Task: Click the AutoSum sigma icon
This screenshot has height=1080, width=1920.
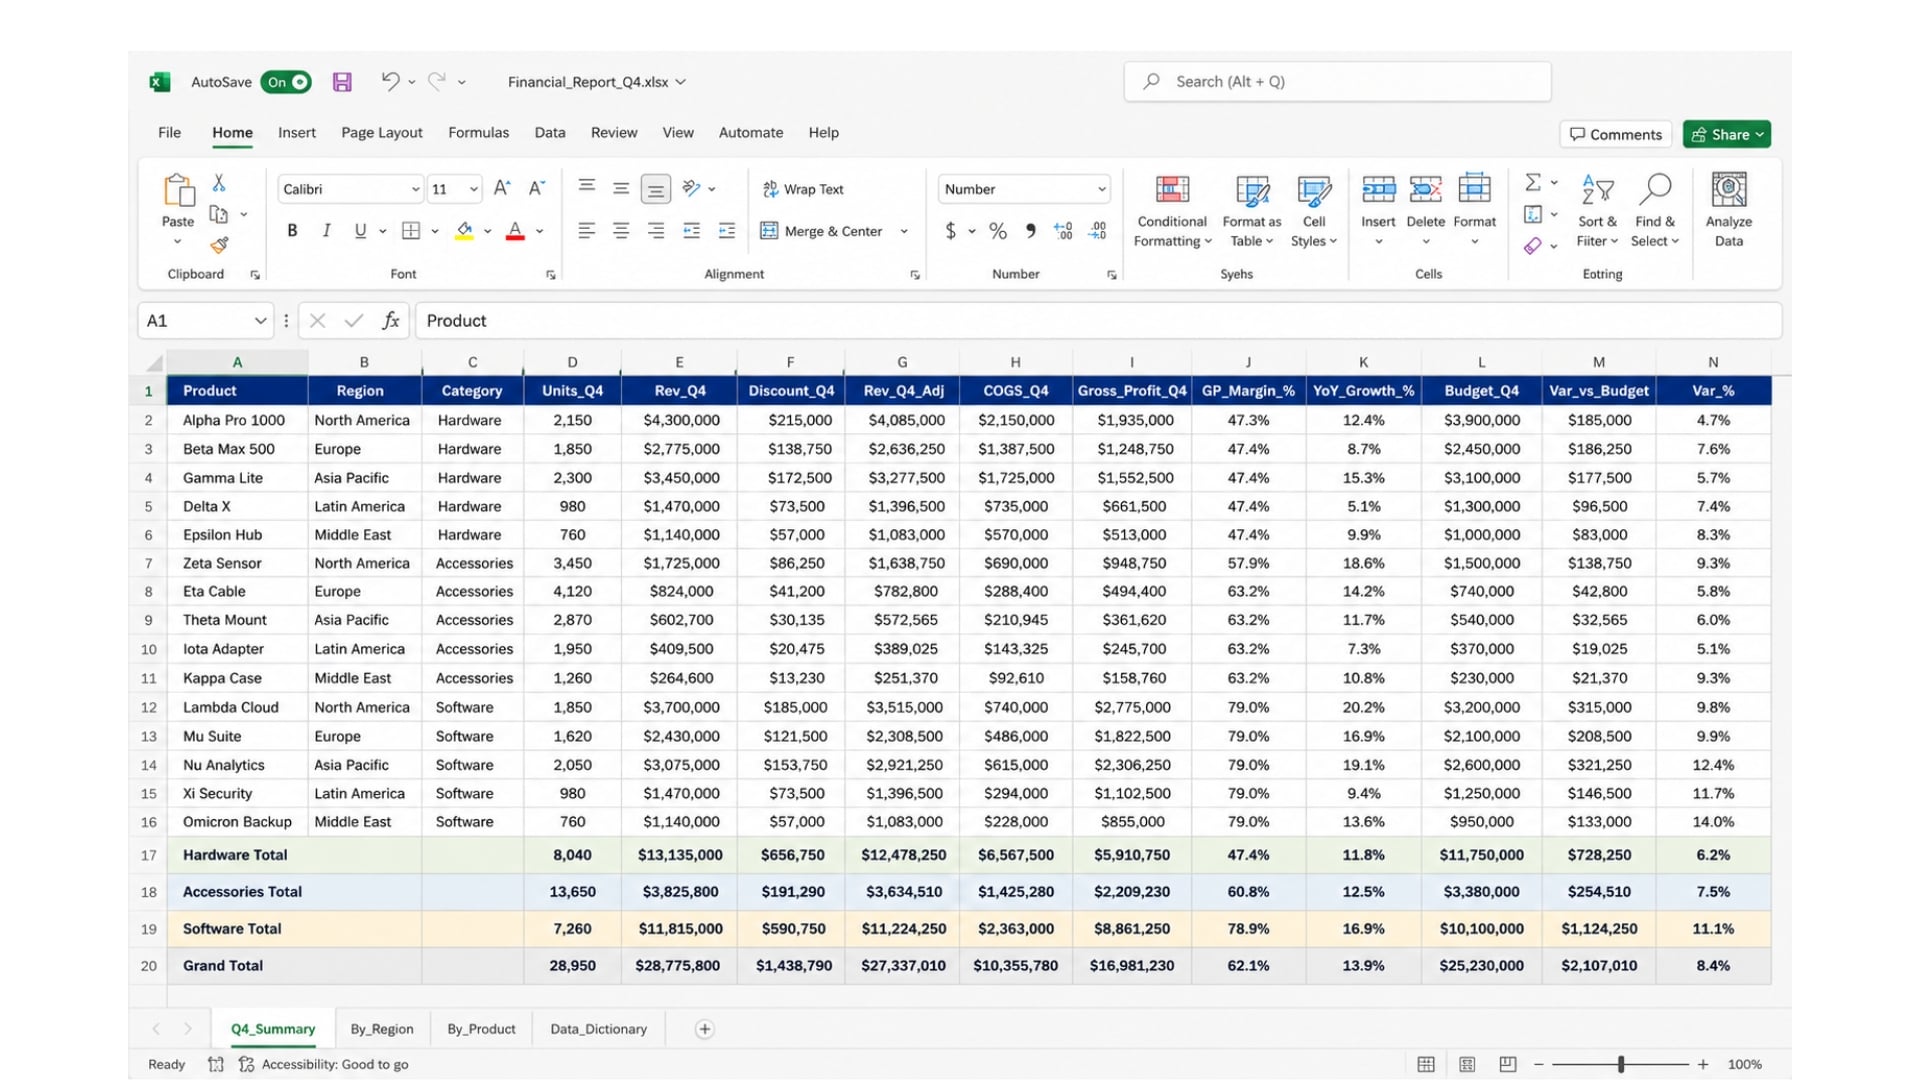Action: 1532,182
